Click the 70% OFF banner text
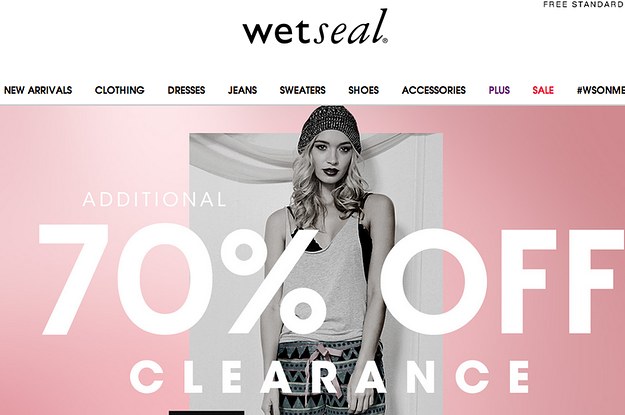 pos(331,281)
